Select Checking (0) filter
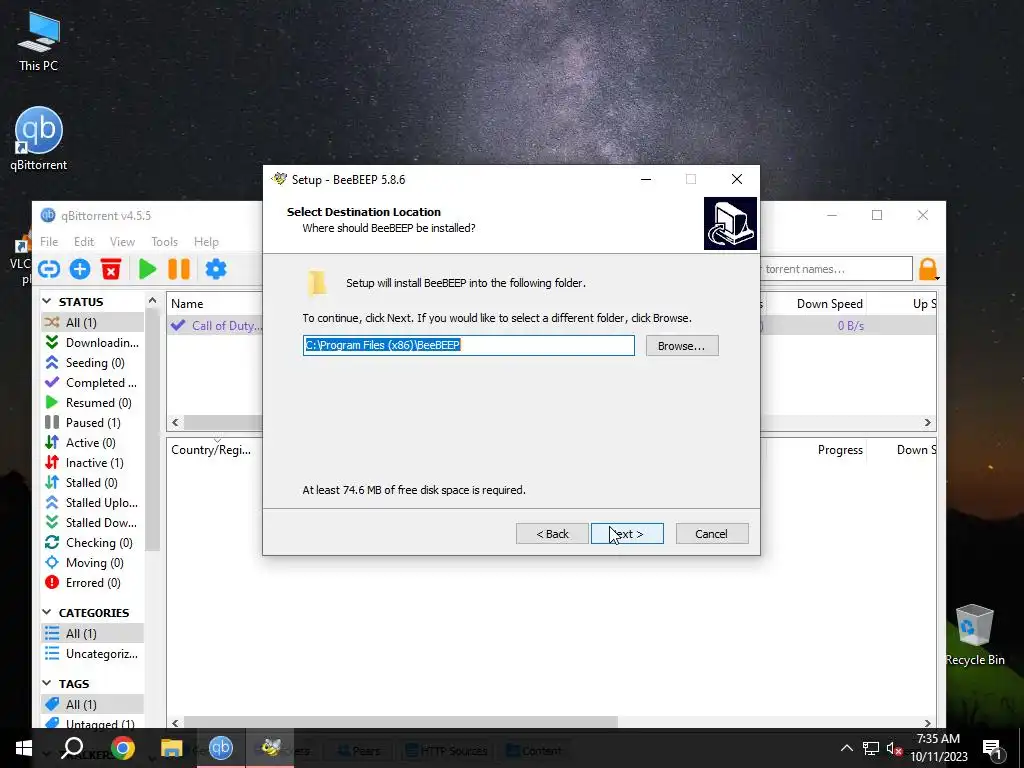1024x768 pixels. click(92, 543)
